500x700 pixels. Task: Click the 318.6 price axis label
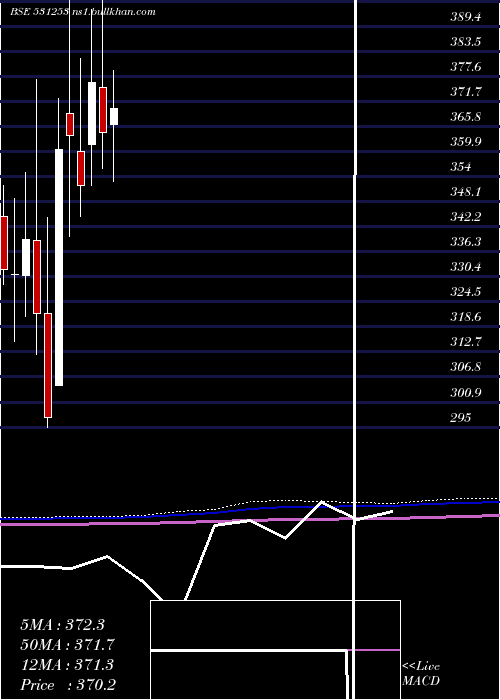point(466,317)
